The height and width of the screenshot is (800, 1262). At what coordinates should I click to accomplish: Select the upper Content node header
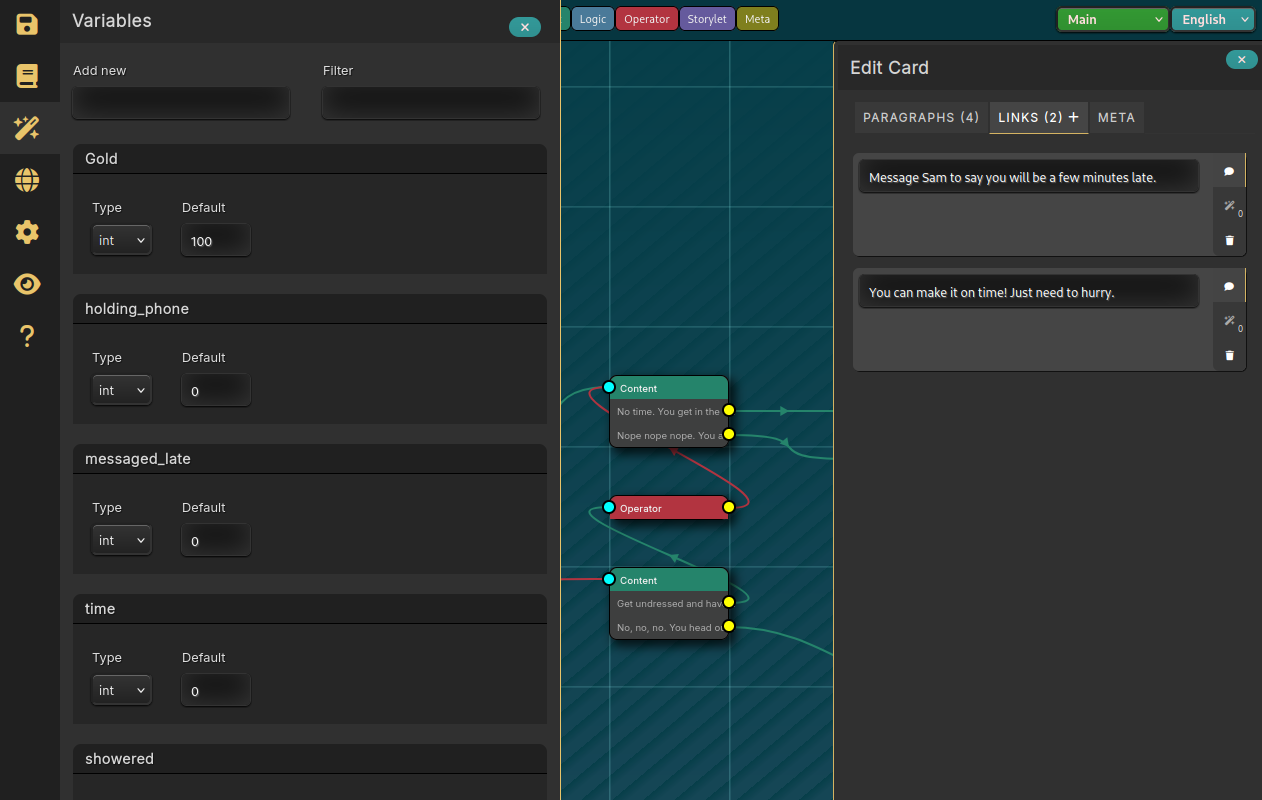click(669, 388)
